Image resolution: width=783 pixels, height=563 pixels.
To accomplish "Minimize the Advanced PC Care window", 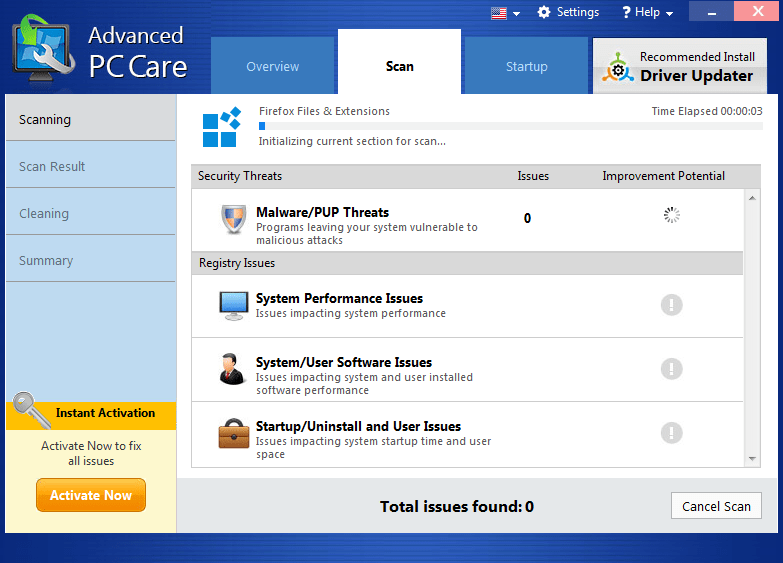I will point(712,11).
